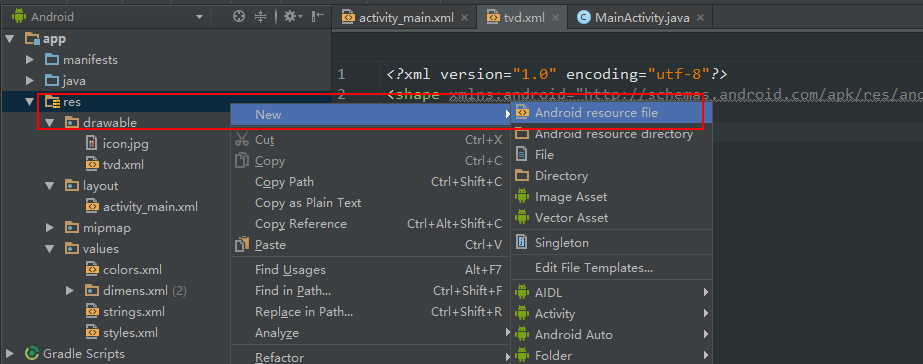
Task: Collapse the values folder arrow
Action: [x=50, y=249]
